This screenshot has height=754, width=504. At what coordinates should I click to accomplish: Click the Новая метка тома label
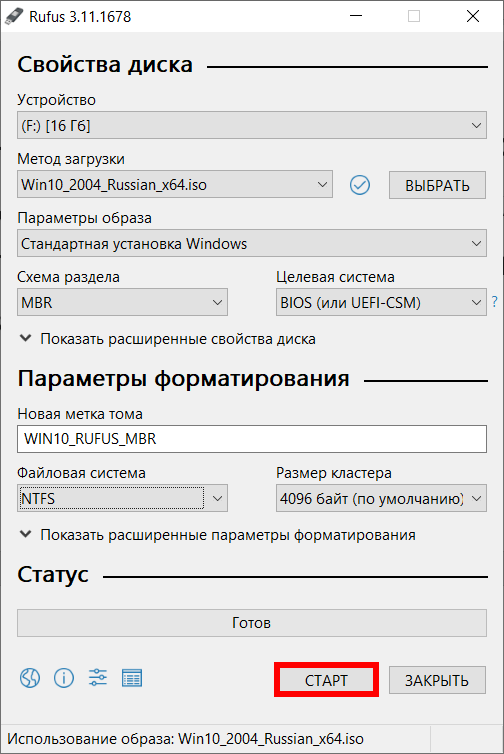tap(80, 414)
